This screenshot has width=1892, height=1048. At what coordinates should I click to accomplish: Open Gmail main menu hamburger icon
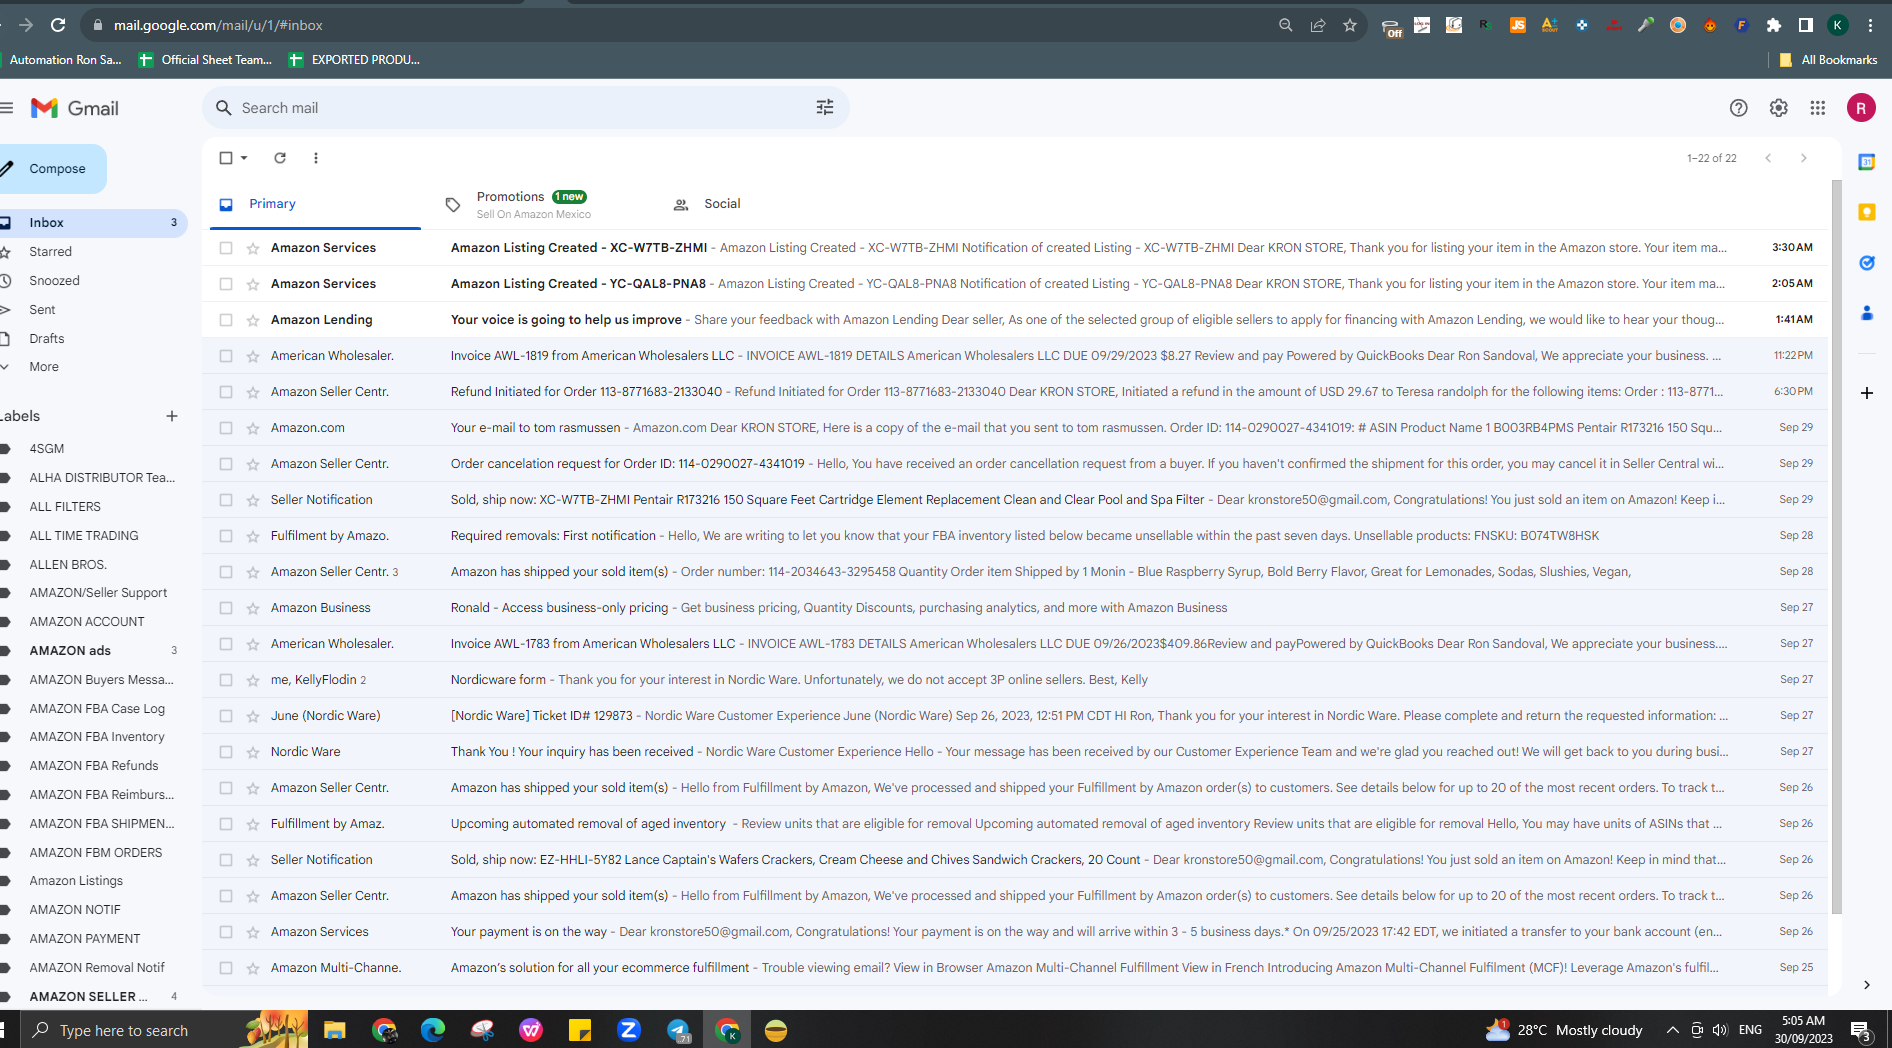coord(7,108)
